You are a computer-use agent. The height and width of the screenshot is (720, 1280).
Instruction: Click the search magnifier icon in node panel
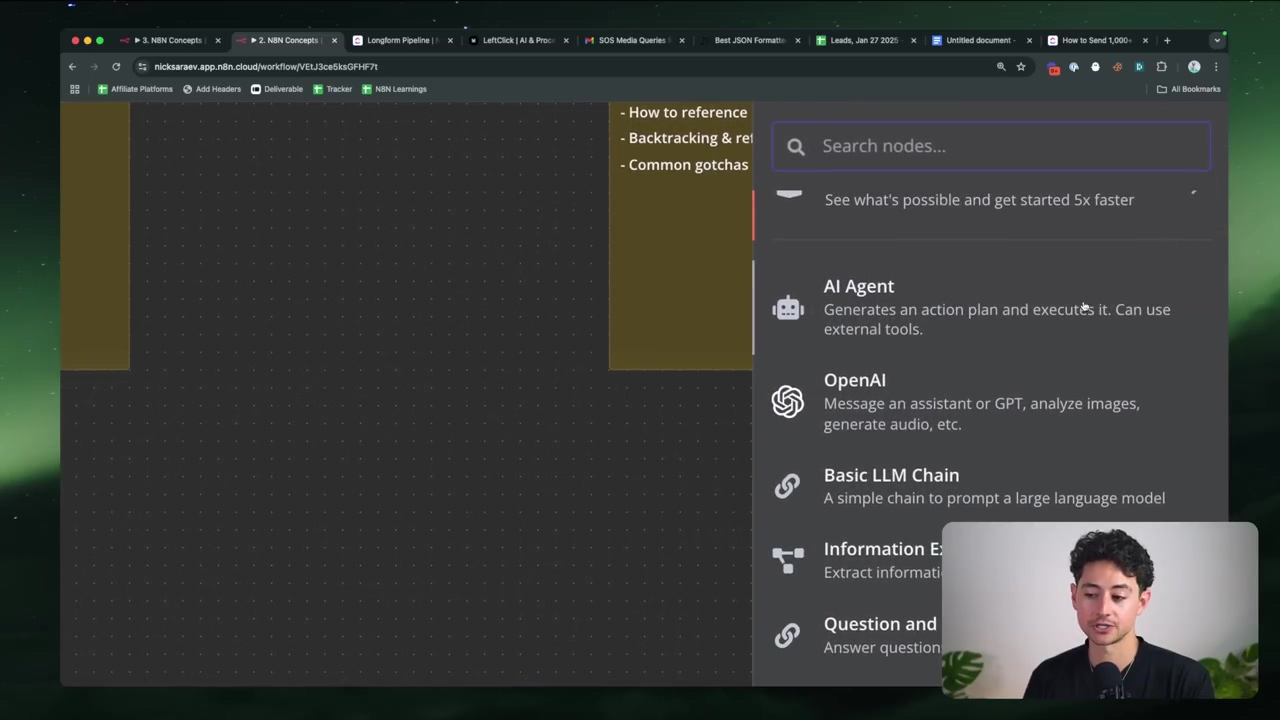[x=796, y=147]
